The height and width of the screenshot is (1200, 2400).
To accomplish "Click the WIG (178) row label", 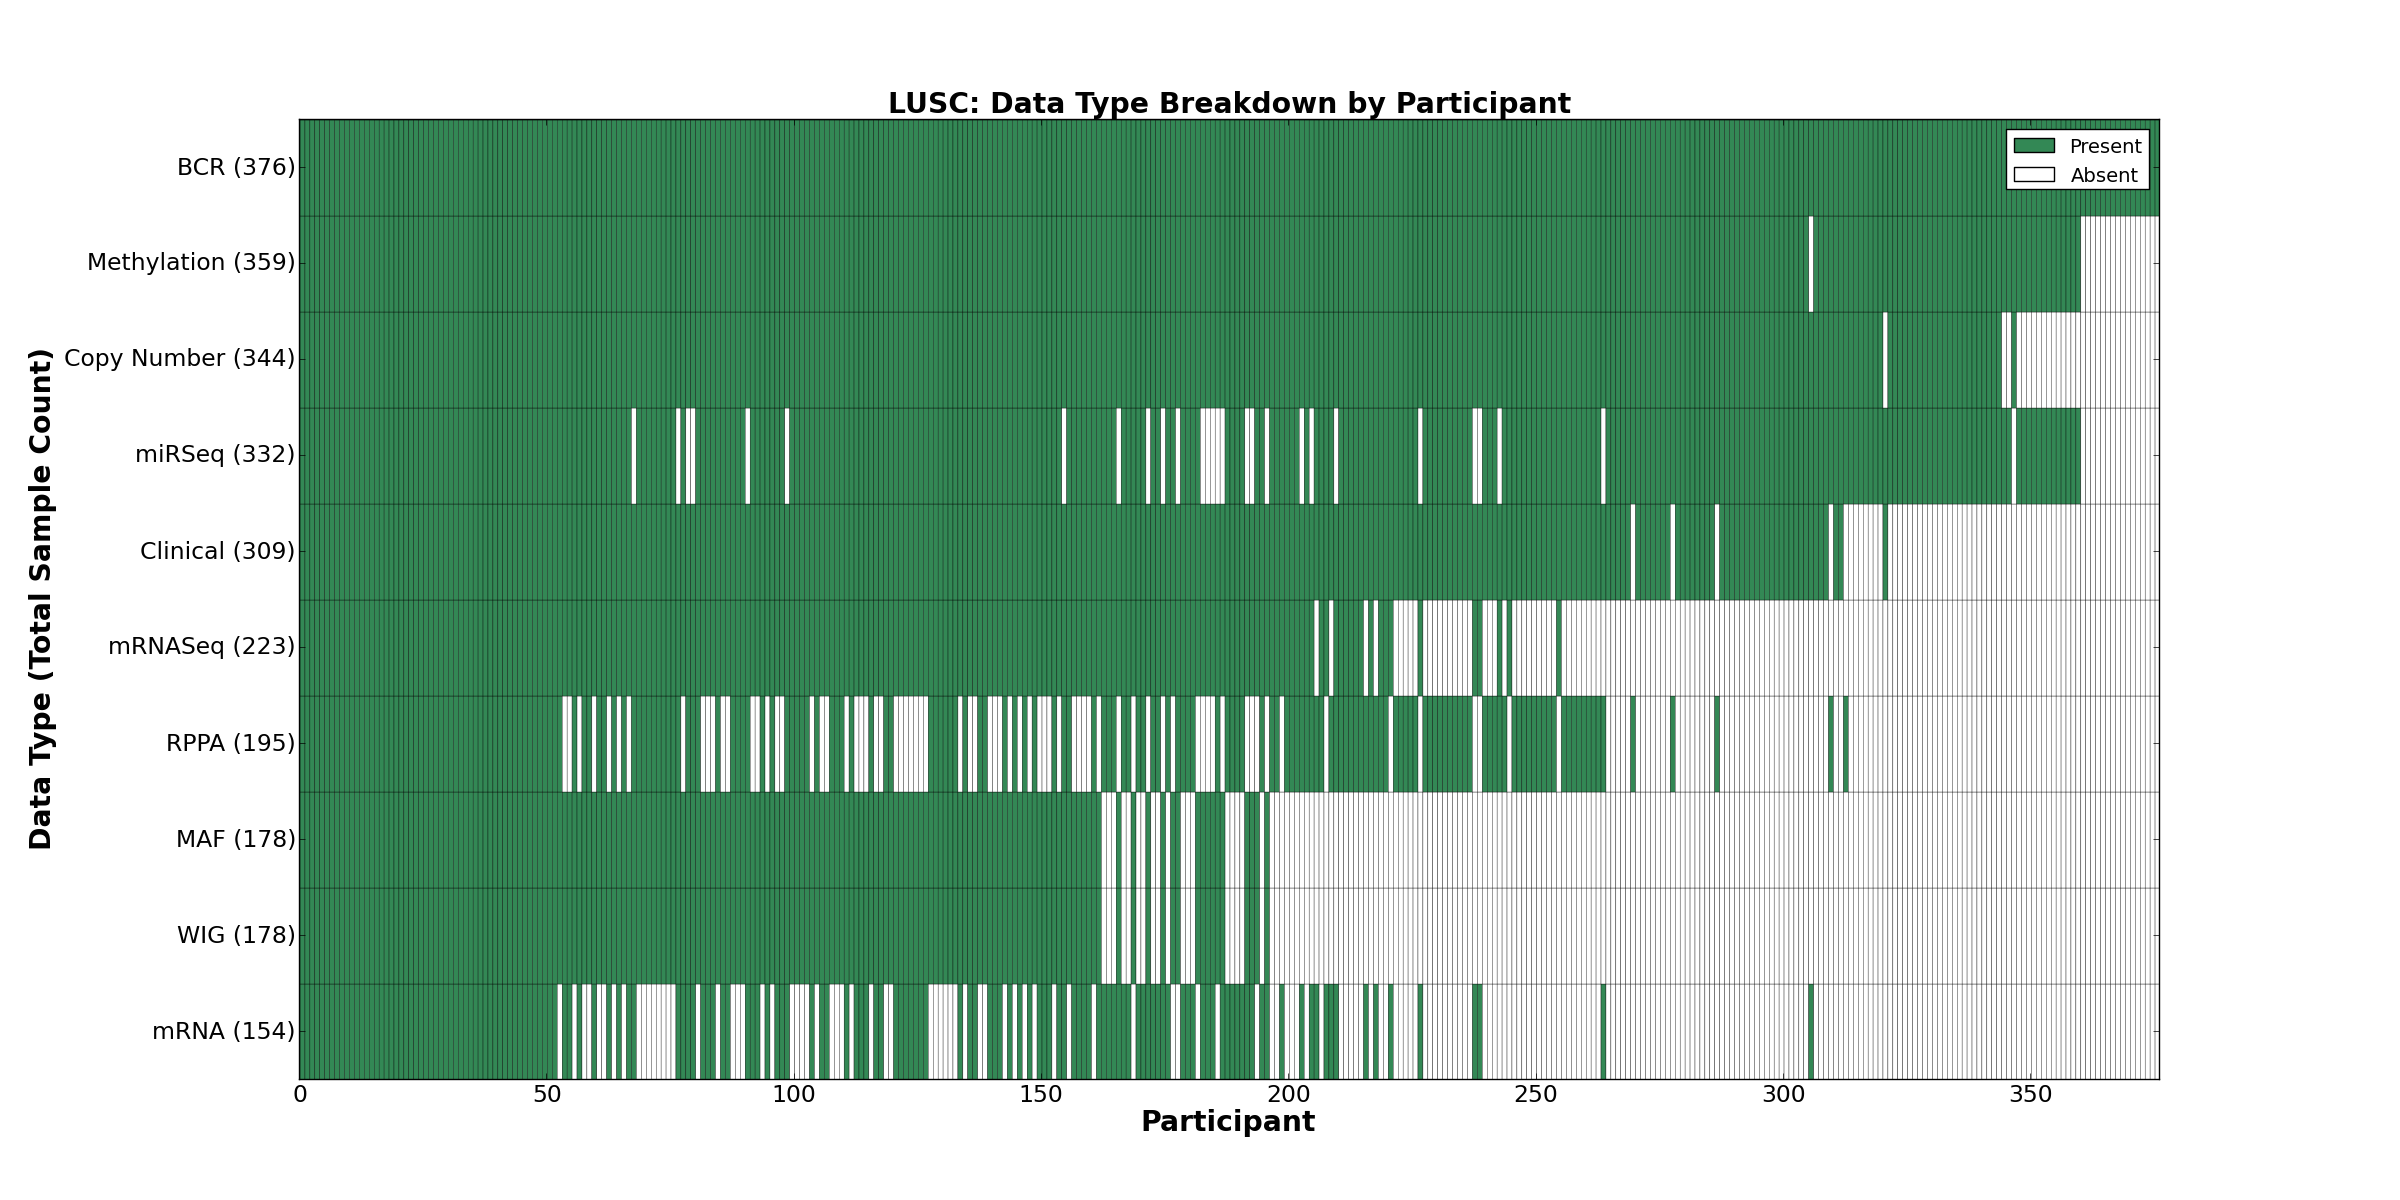I will pos(236,935).
